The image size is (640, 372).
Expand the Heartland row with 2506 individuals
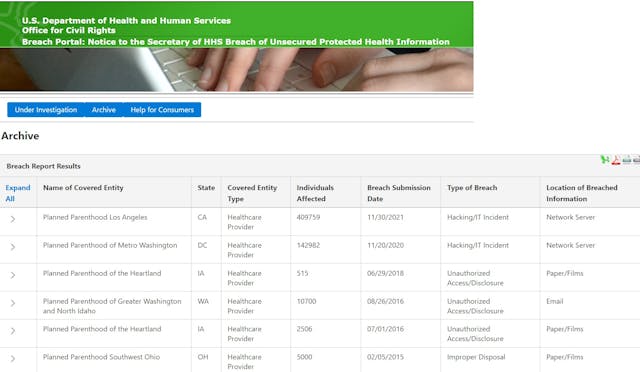pos(13,331)
